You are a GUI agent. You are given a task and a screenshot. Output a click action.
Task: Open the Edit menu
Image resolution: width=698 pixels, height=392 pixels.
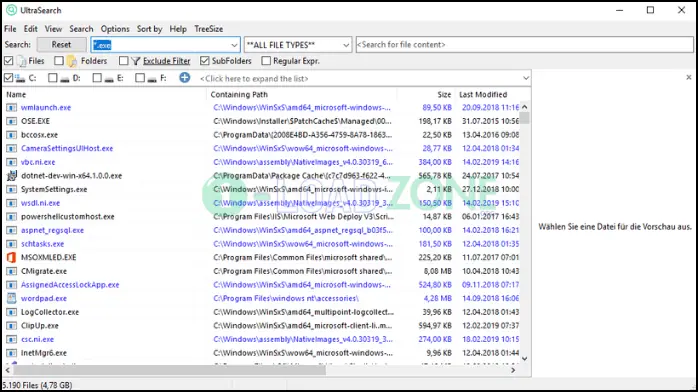click(30, 29)
